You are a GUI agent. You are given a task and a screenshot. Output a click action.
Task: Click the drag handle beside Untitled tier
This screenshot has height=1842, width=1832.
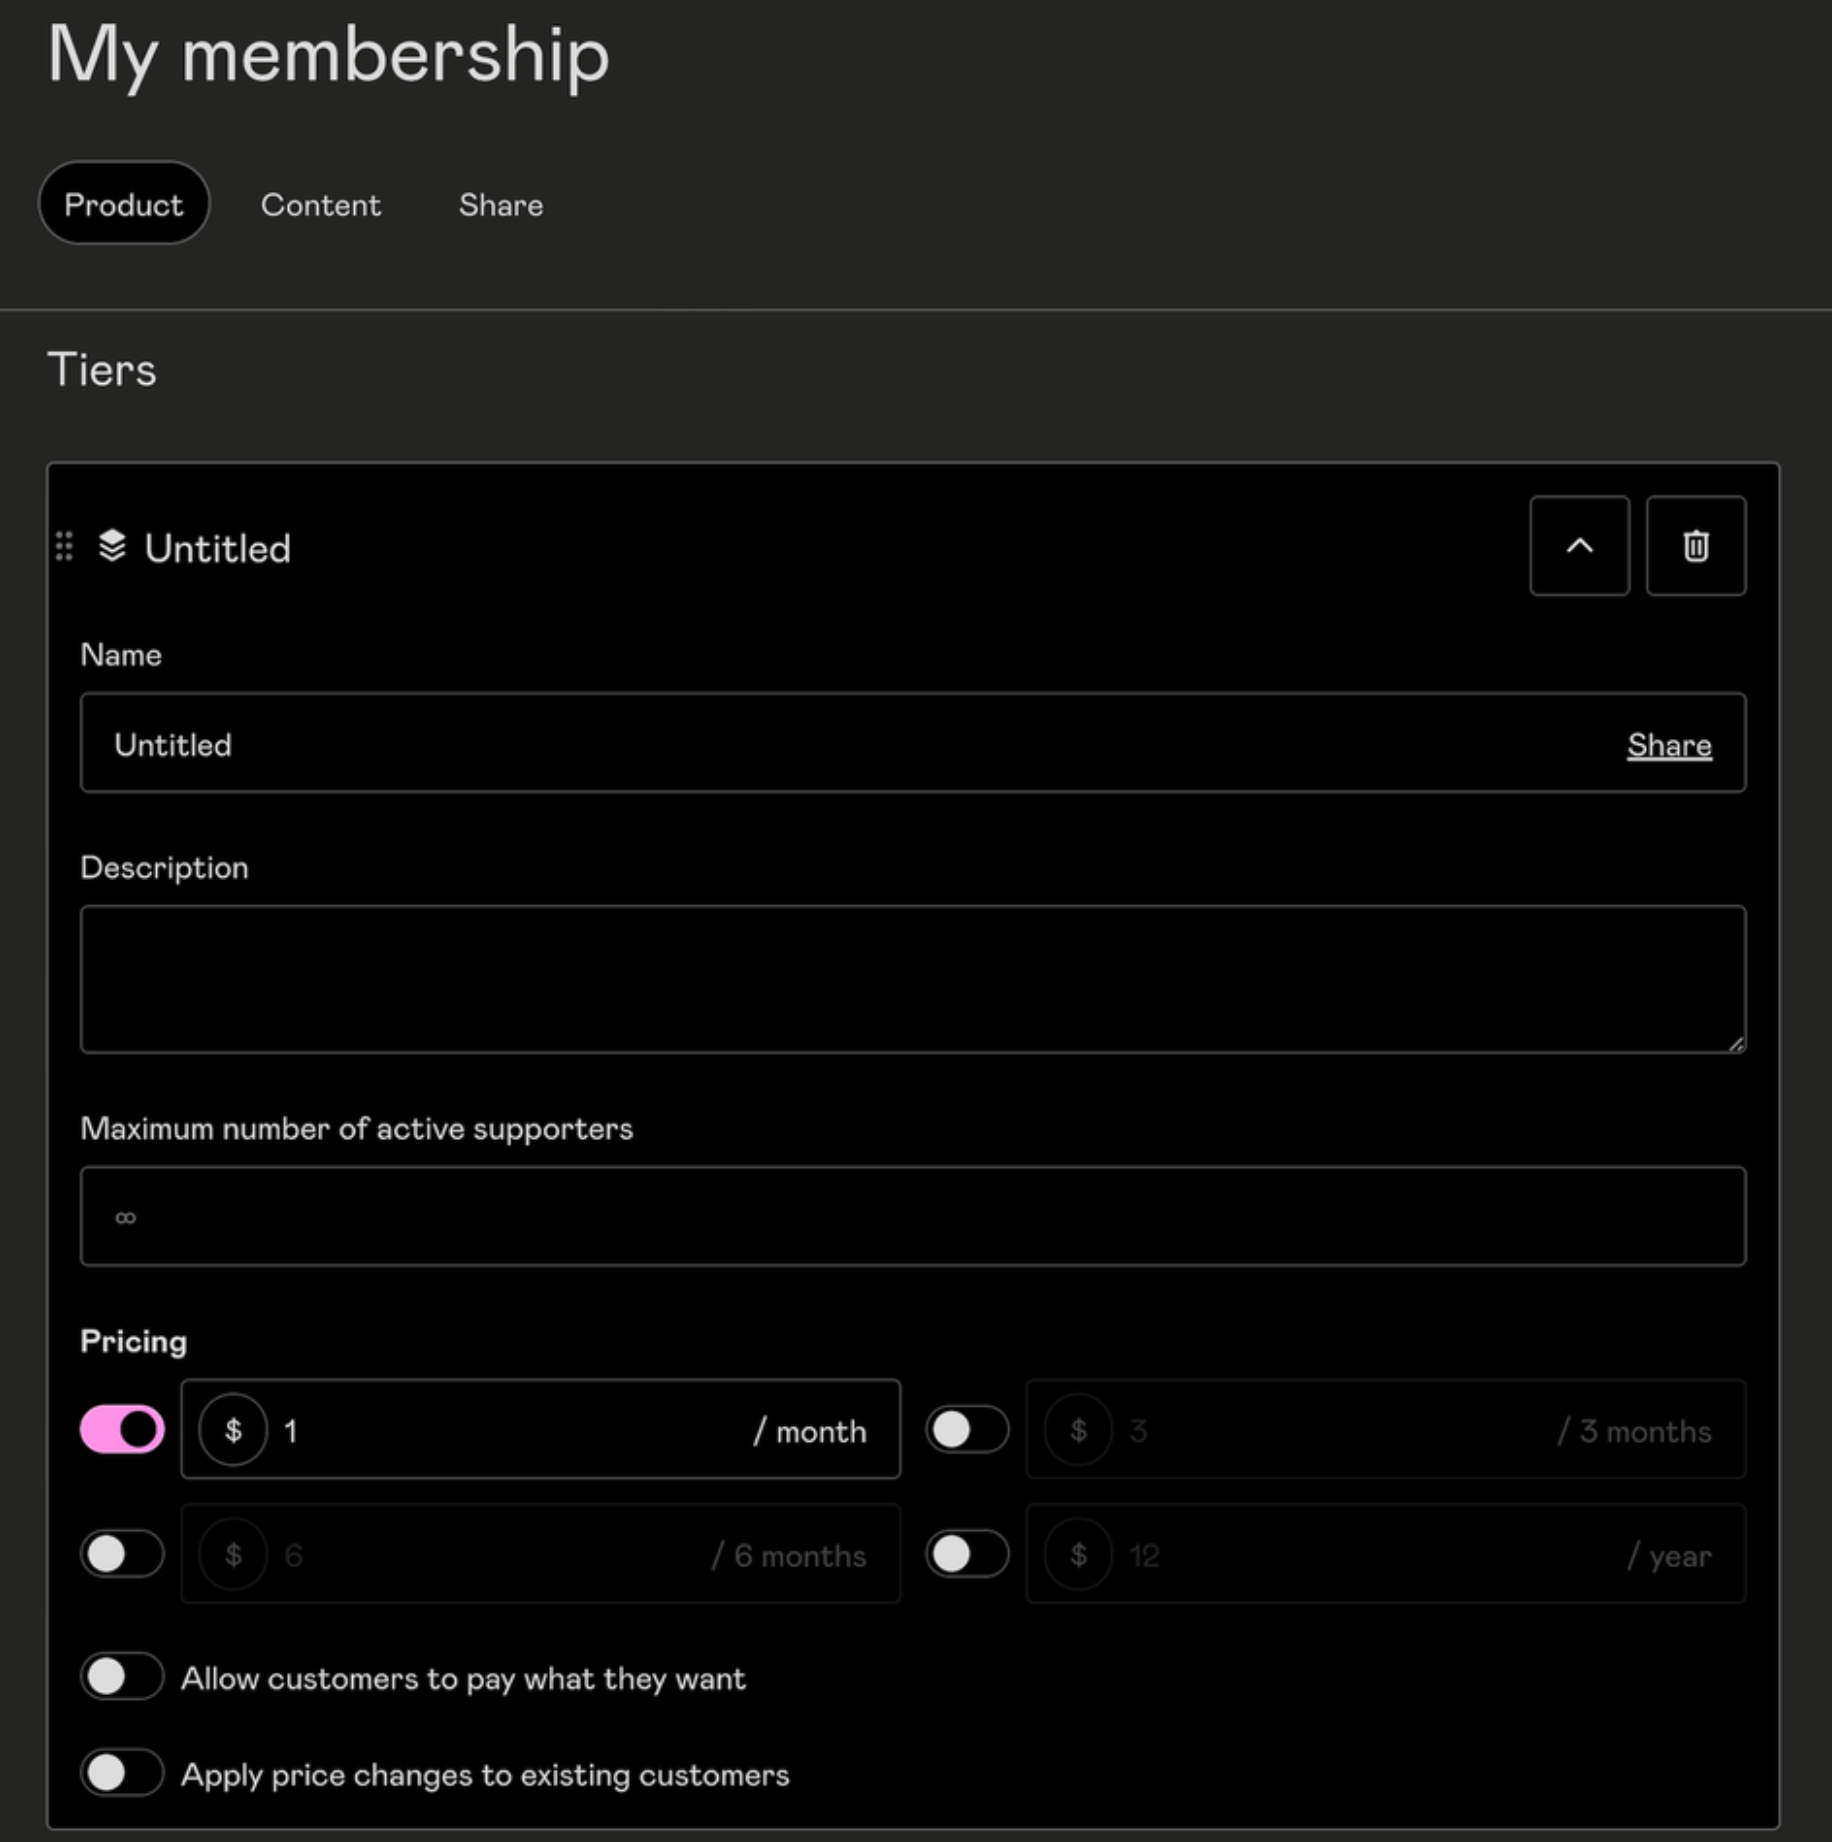[x=65, y=547]
